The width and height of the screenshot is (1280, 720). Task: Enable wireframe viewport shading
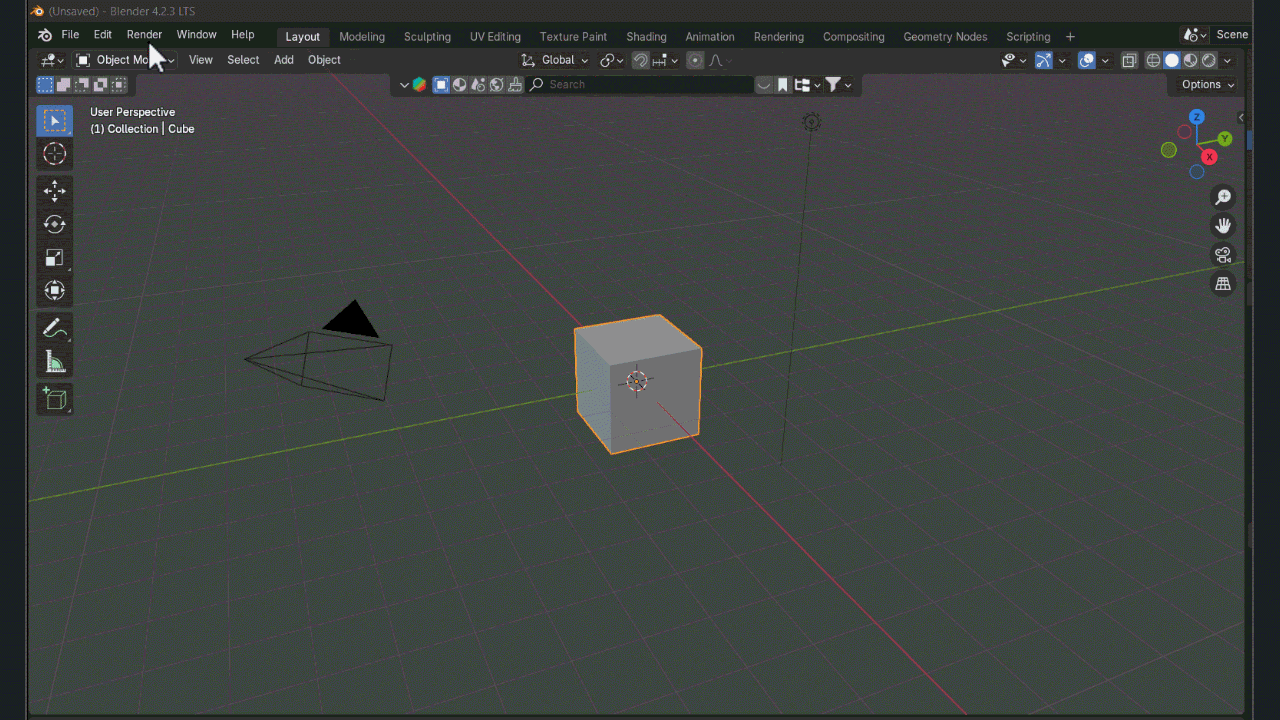coord(1153,60)
